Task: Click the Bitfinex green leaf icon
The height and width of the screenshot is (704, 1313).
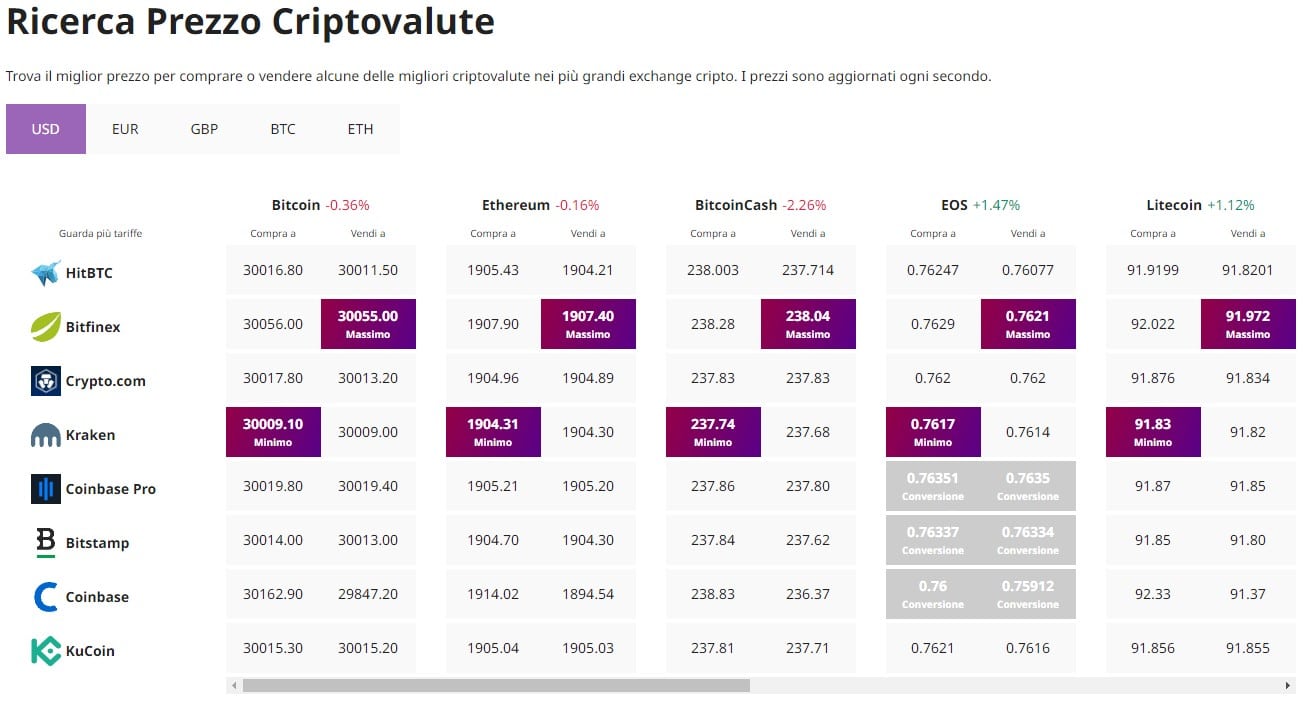Action: tap(46, 327)
